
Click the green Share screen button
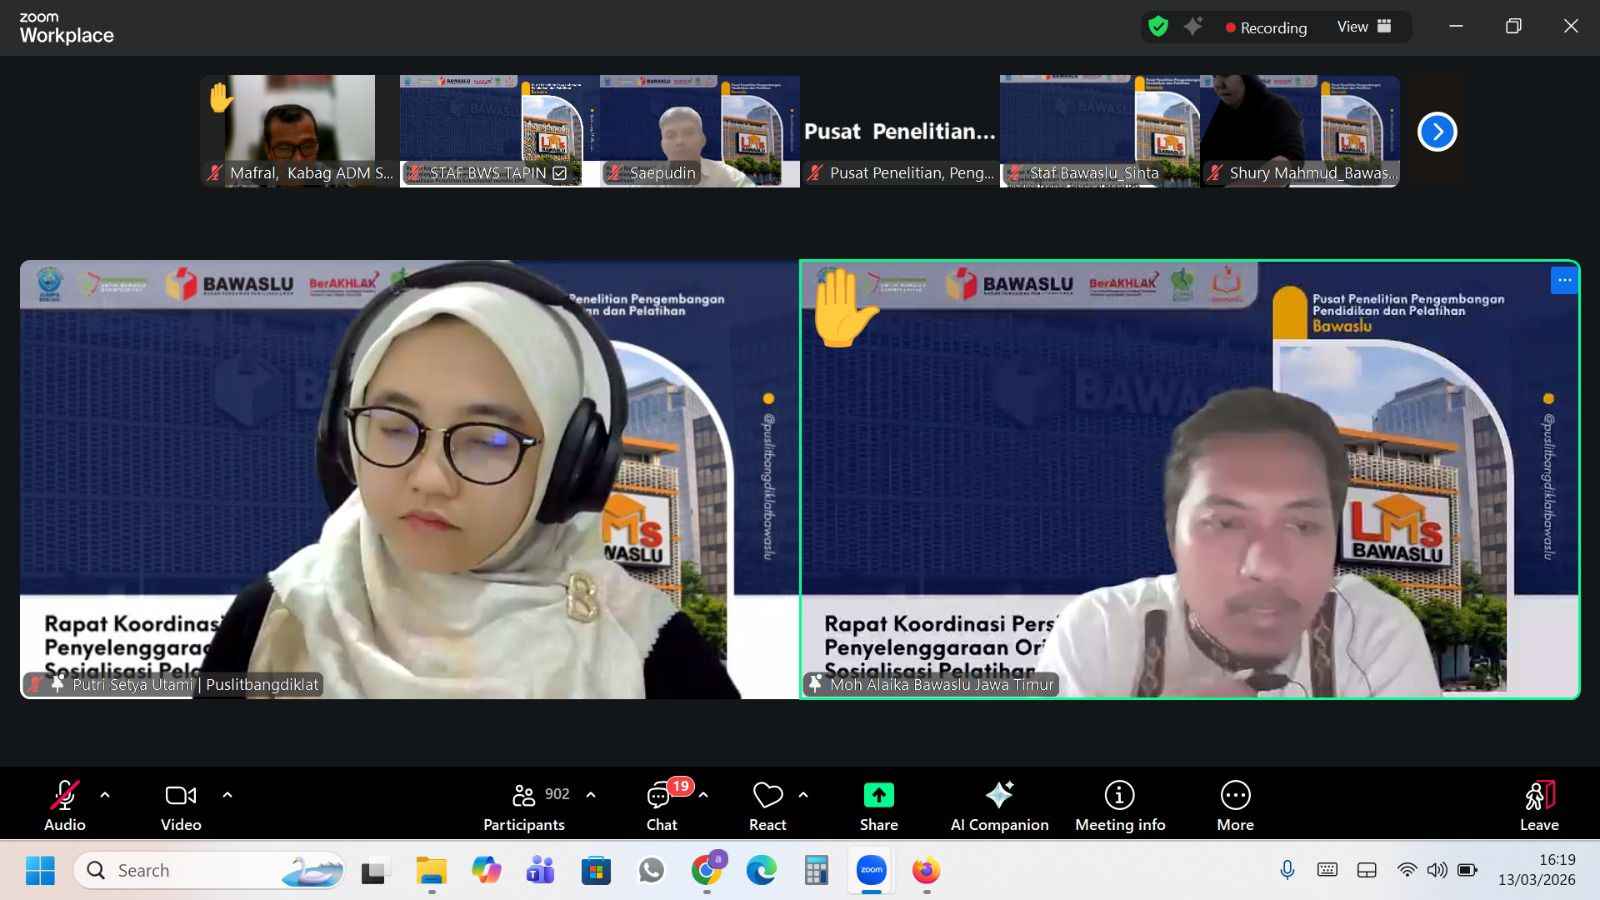pos(879,805)
